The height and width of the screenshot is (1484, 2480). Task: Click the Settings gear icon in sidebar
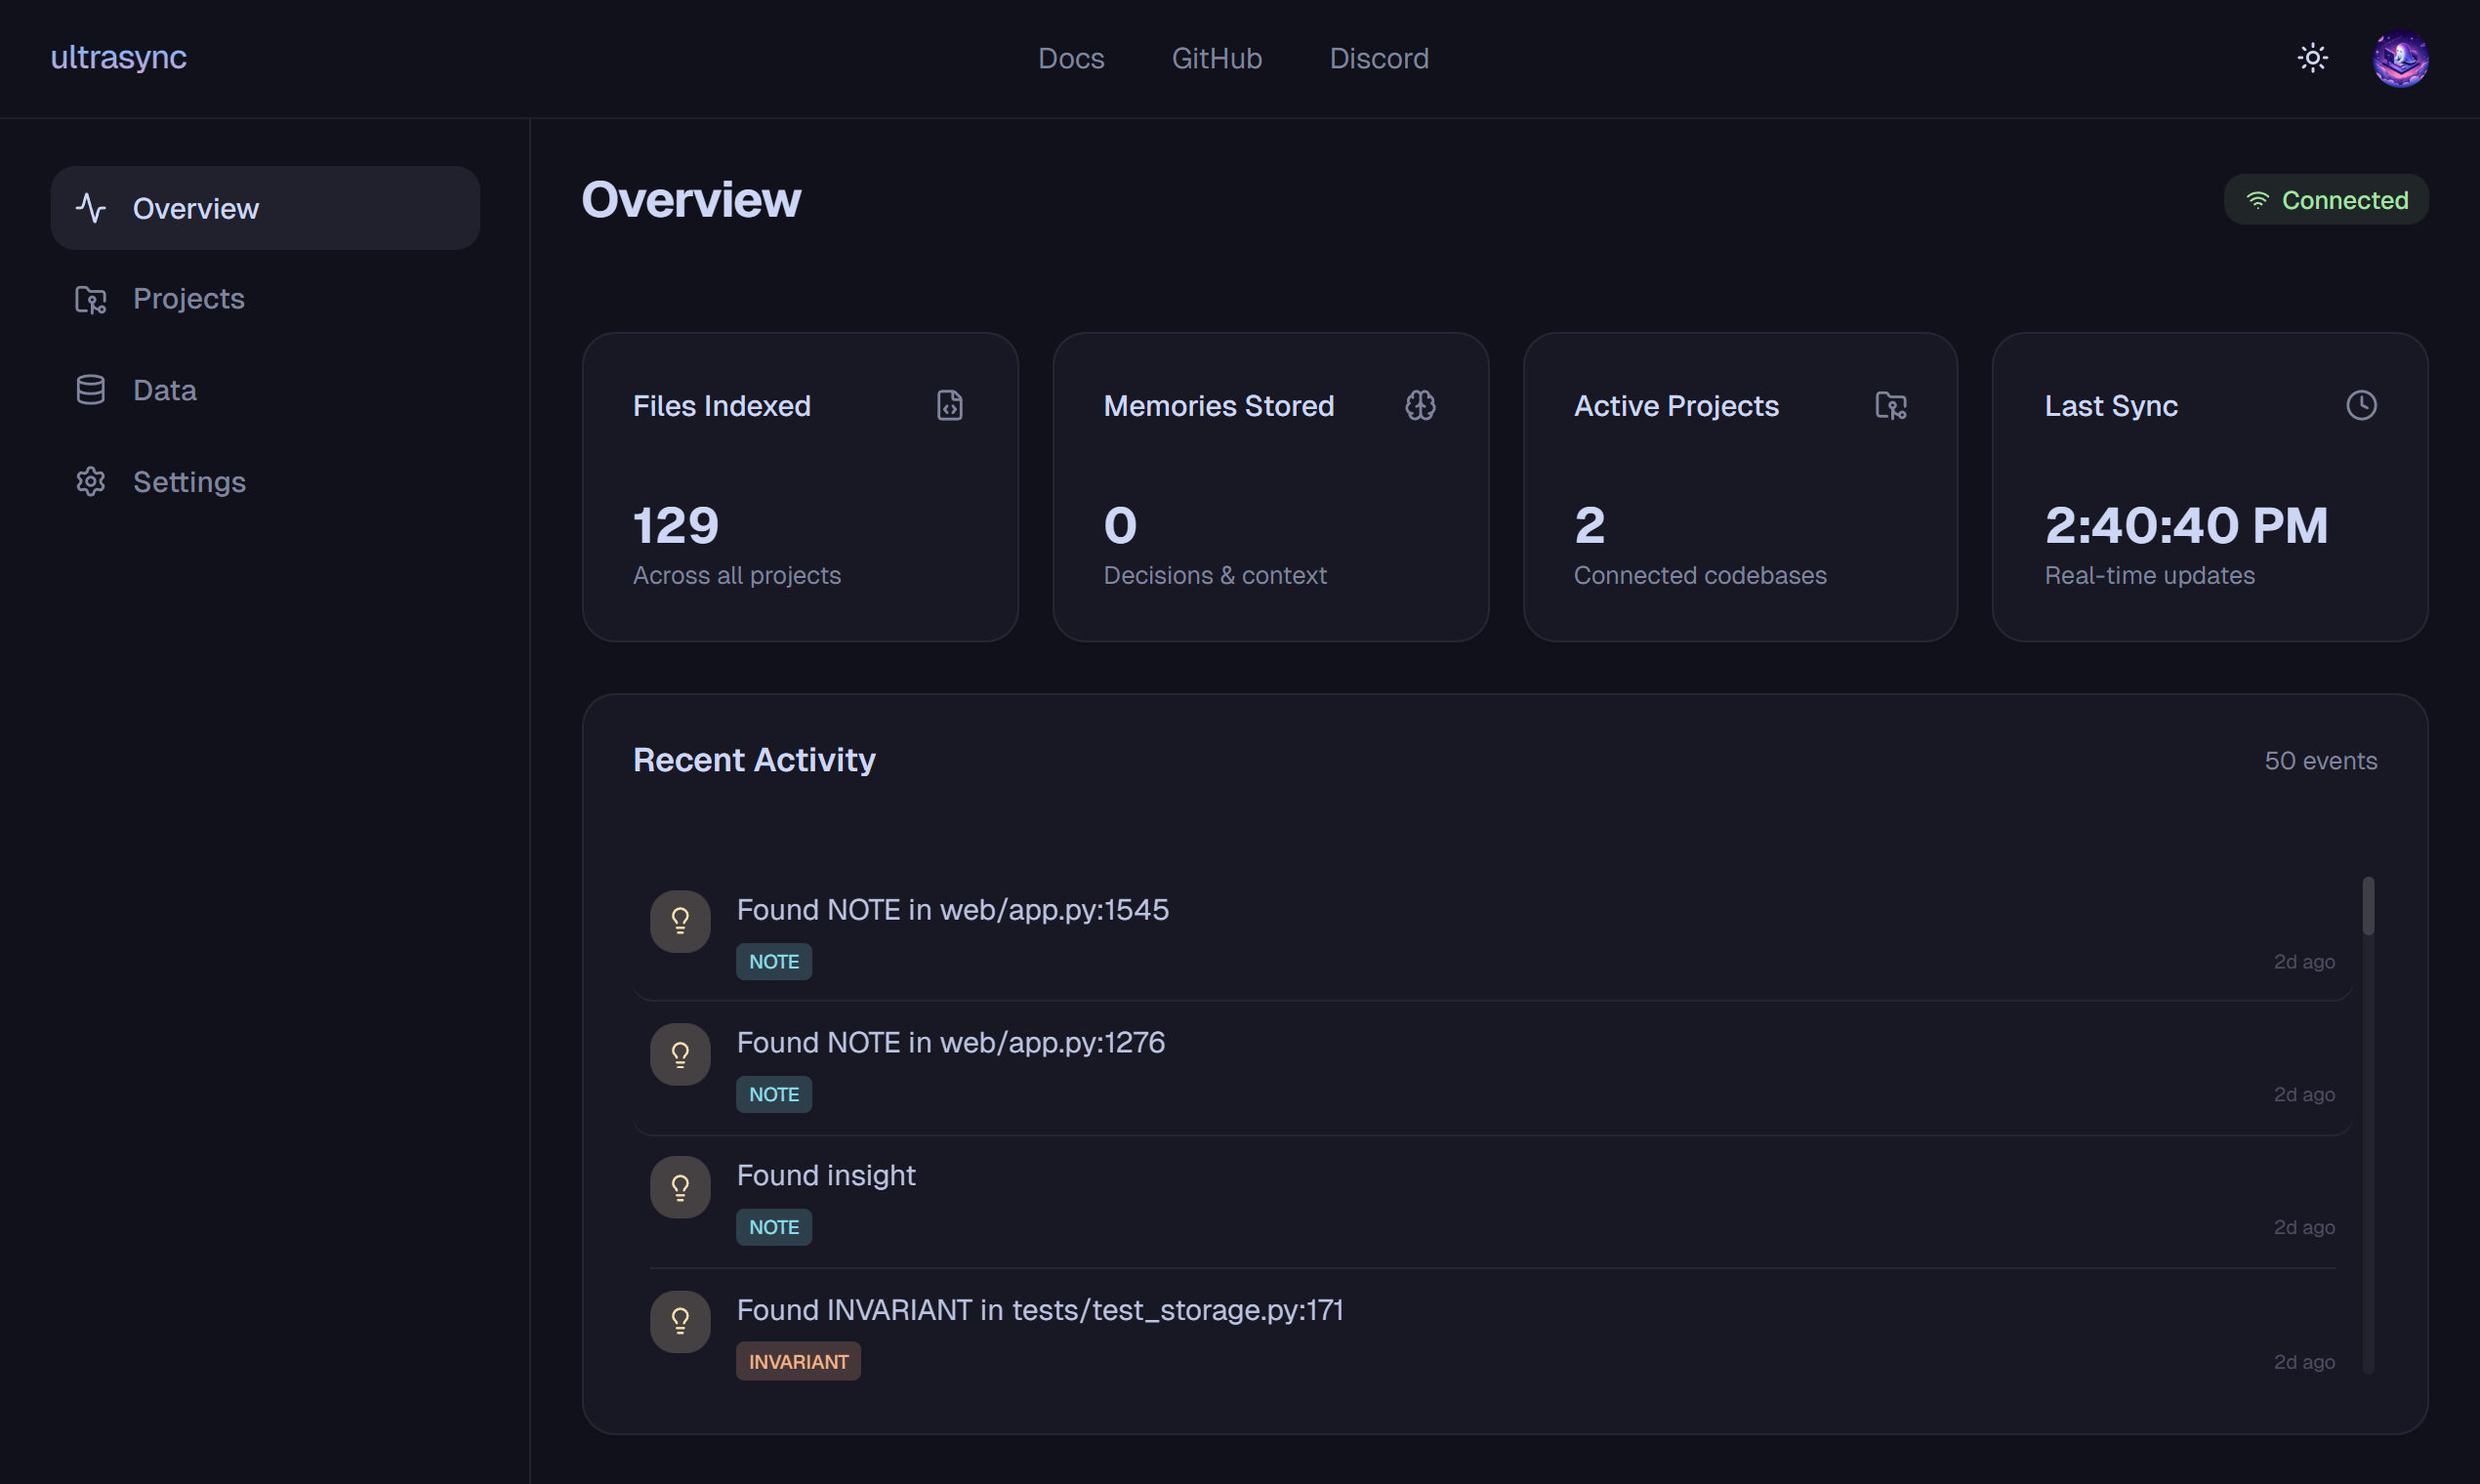[91, 482]
